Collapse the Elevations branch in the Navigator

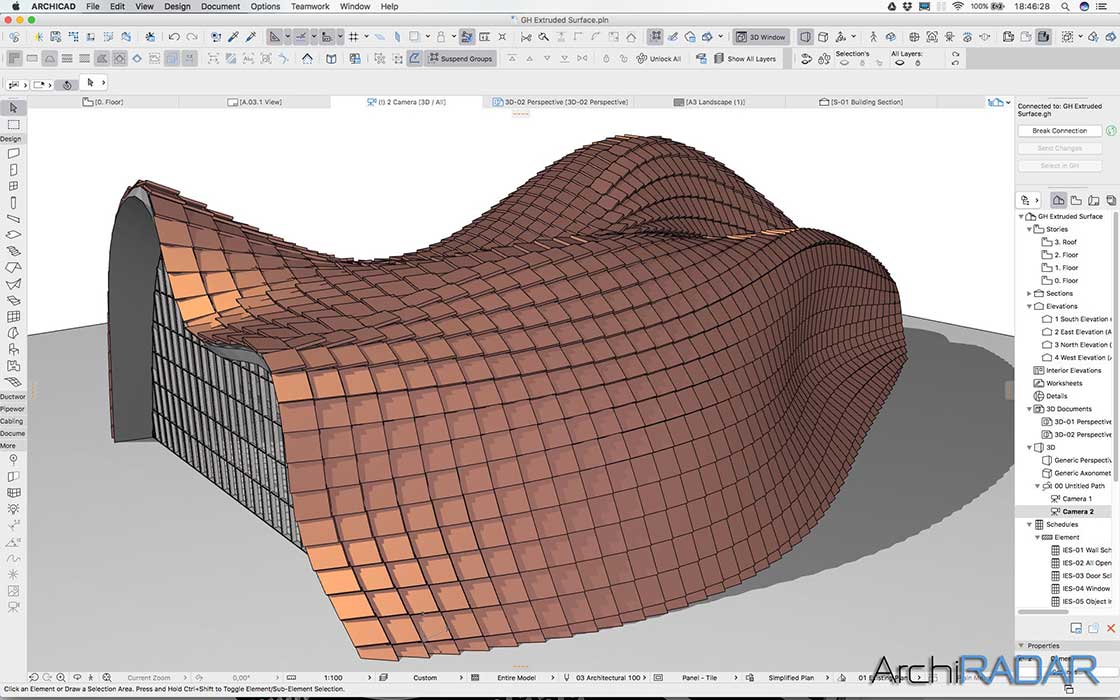[1030, 306]
